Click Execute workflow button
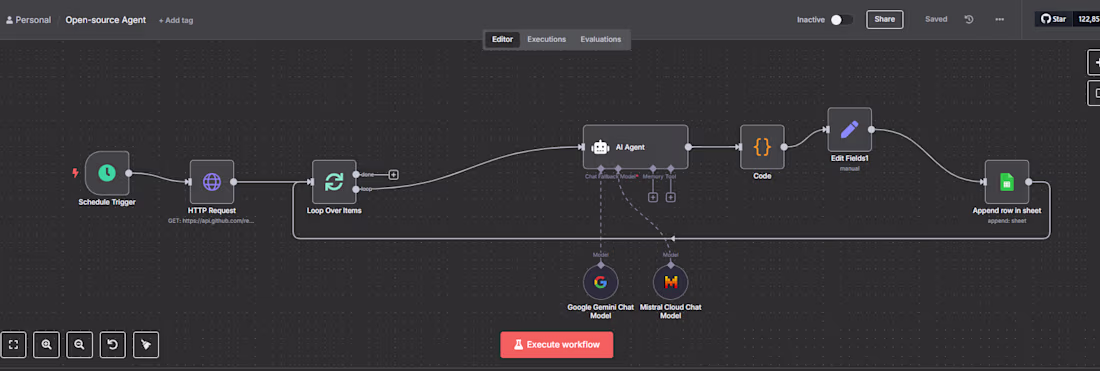 556,344
